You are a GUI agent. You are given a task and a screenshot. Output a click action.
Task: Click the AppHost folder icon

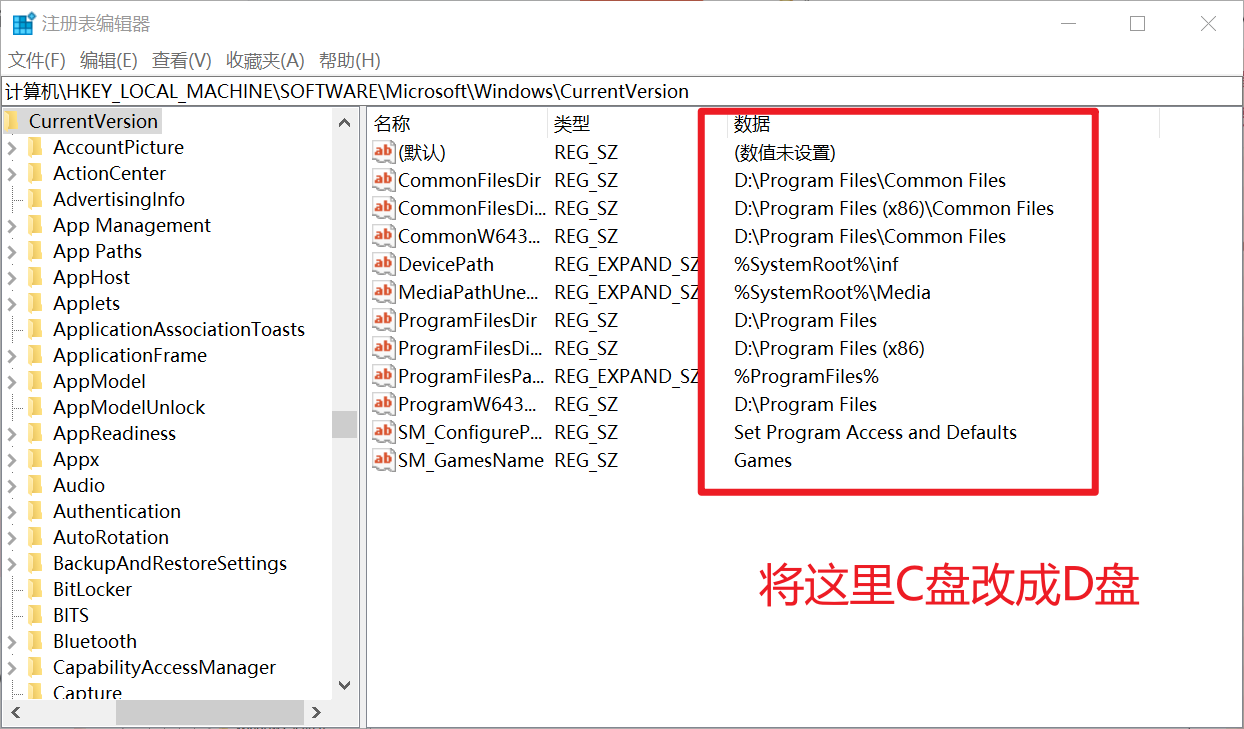tap(36, 277)
